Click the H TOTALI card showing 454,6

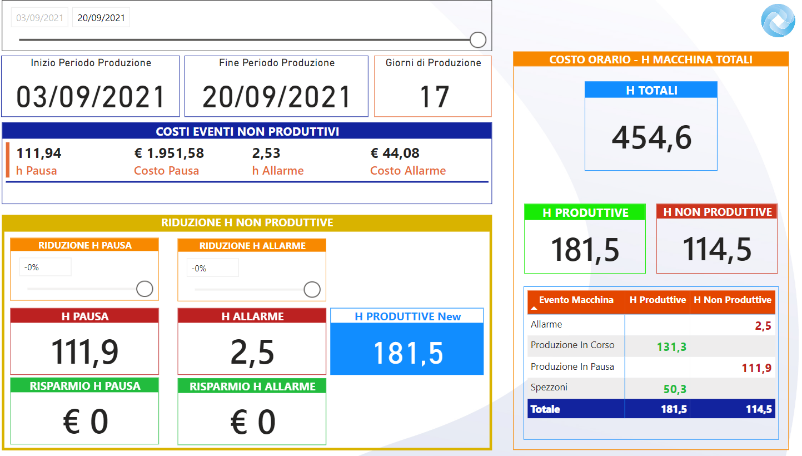pos(651,126)
